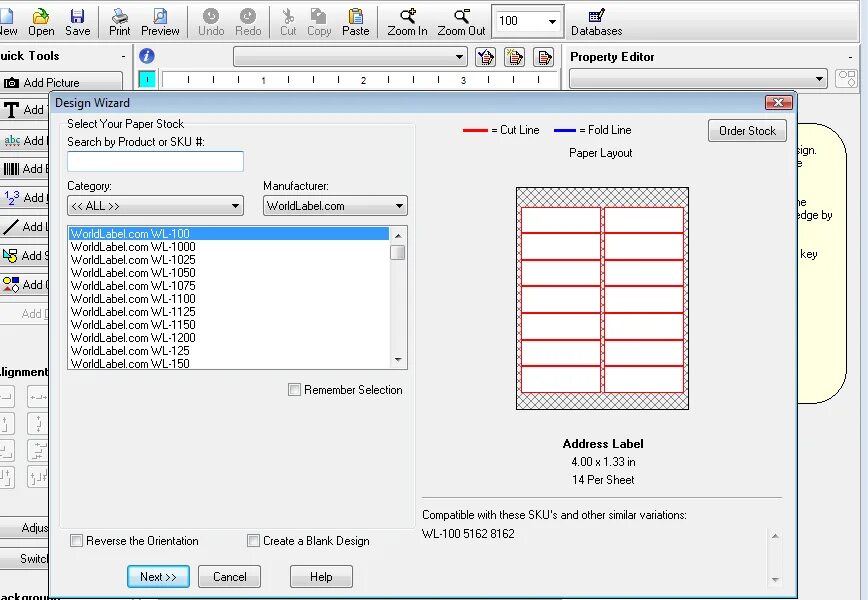Click the Copy toolbar icon
The height and width of the screenshot is (600, 868).
tap(319, 23)
